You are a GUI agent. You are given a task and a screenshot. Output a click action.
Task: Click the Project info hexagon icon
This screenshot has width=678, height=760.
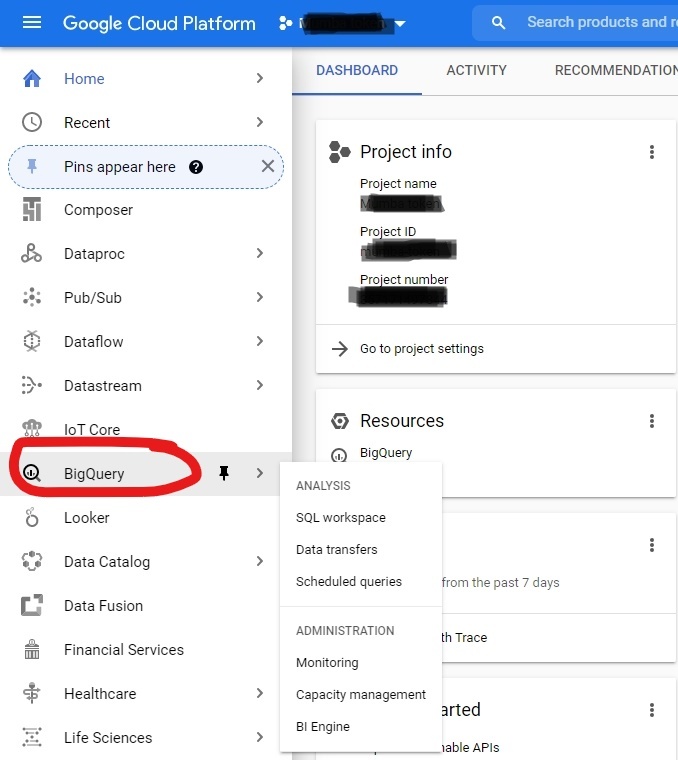click(340, 152)
